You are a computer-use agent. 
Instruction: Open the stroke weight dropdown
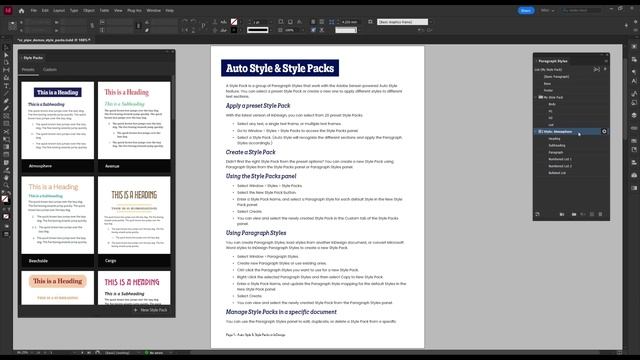(x=270, y=22)
